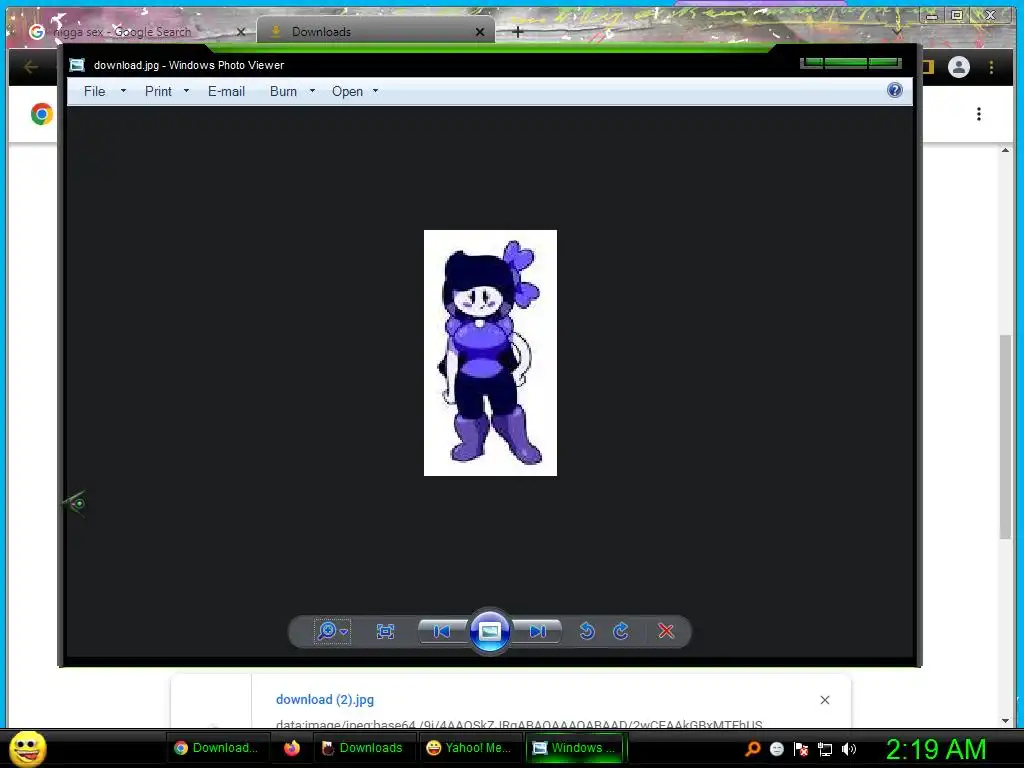Go to the previous photo
The width and height of the screenshot is (1024, 768).
pyautogui.click(x=442, y=632)
